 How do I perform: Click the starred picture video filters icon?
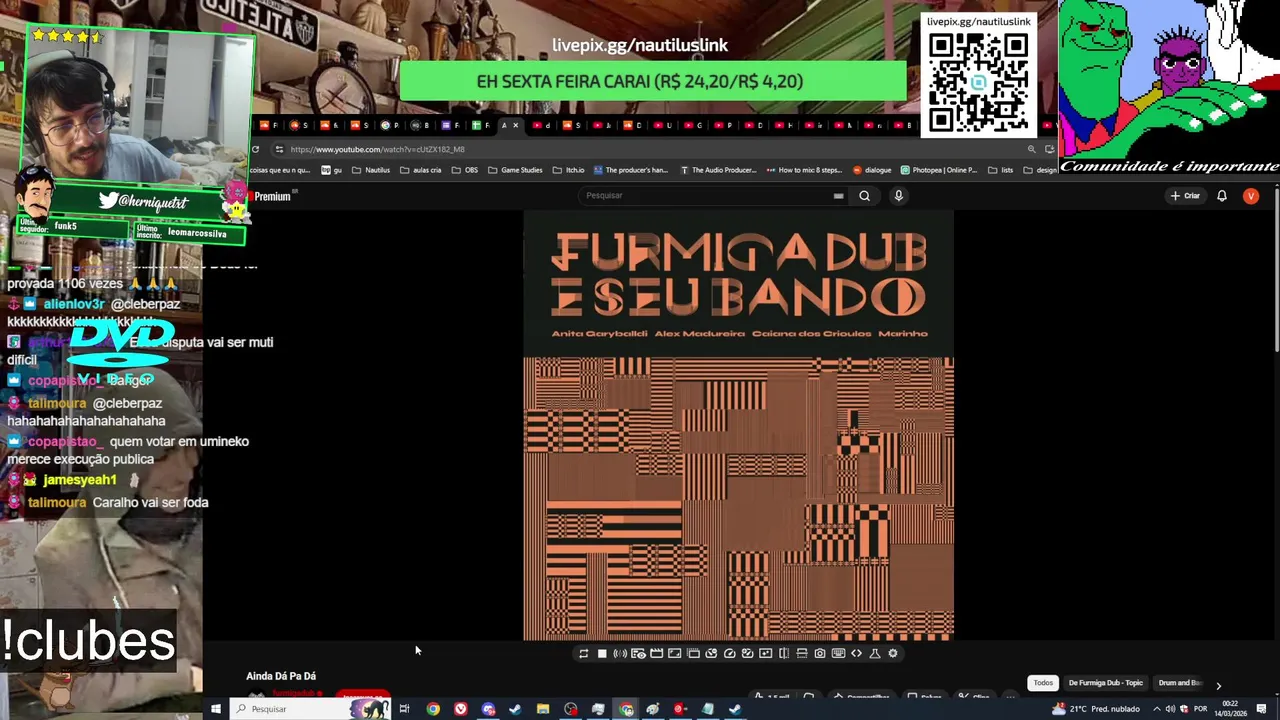(x=766, y=653)
